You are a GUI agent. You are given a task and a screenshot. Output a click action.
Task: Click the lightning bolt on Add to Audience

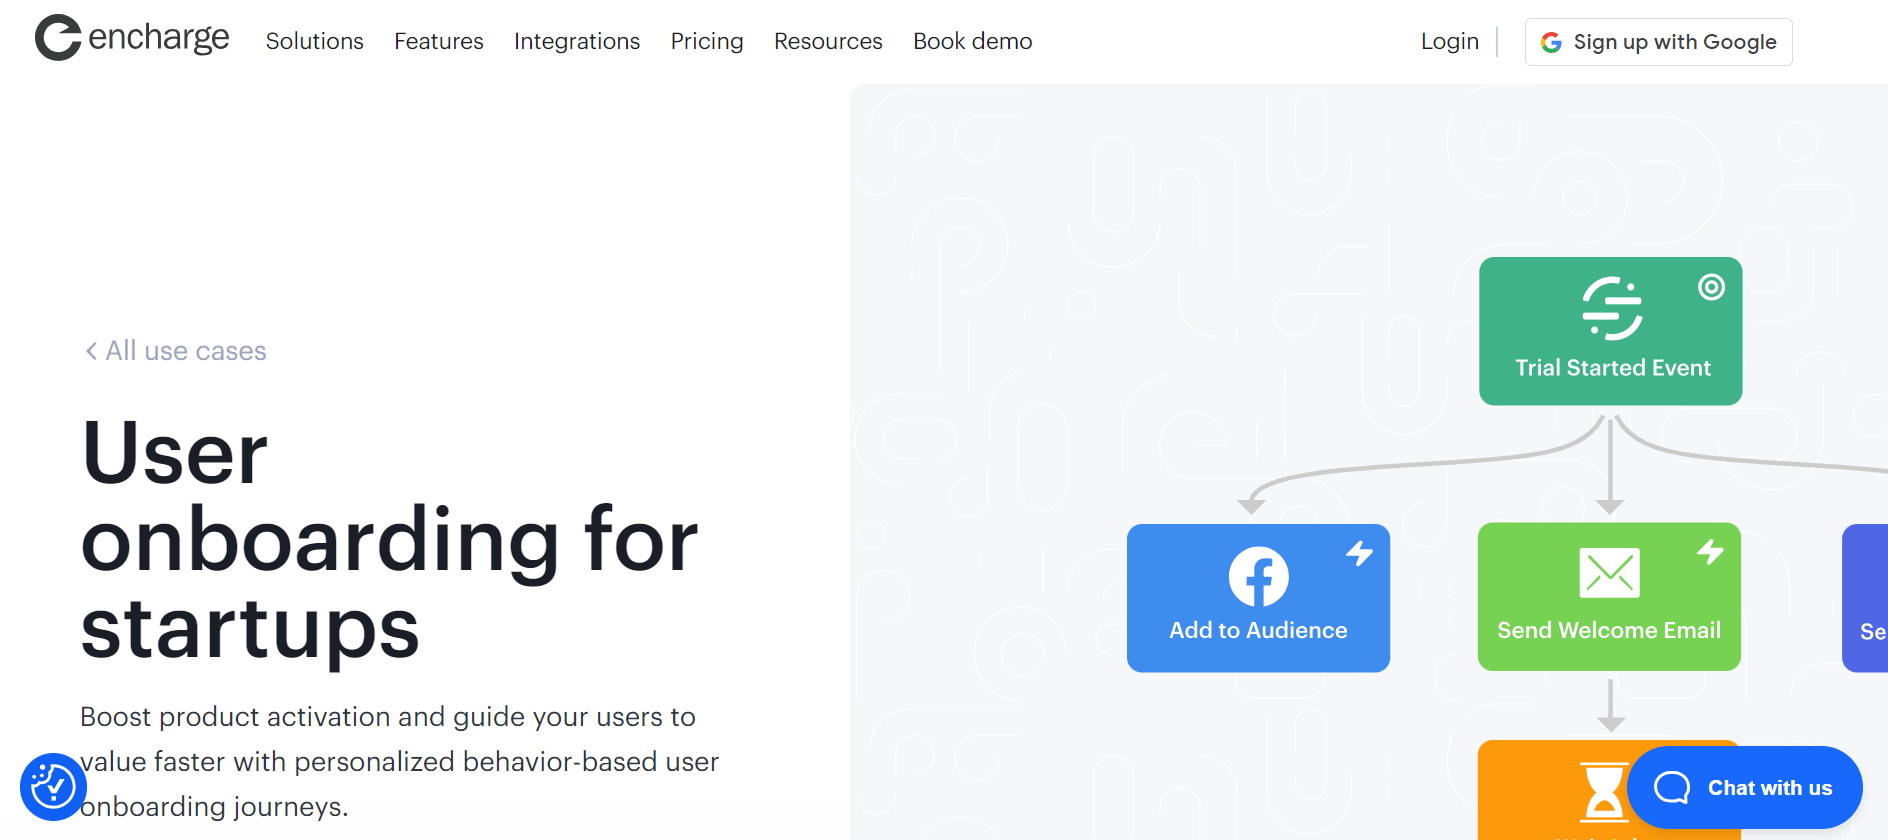1359,553
